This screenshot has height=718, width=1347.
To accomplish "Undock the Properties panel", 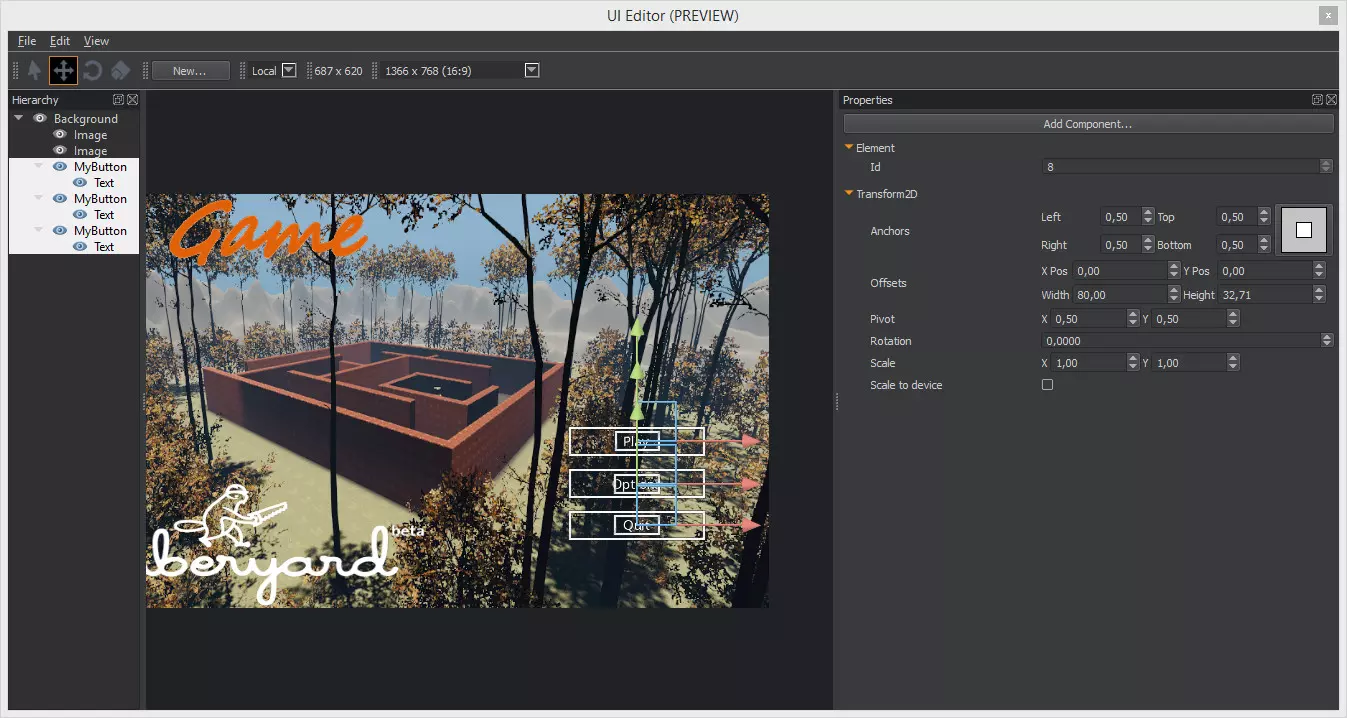I will [x=1317, y=100].
